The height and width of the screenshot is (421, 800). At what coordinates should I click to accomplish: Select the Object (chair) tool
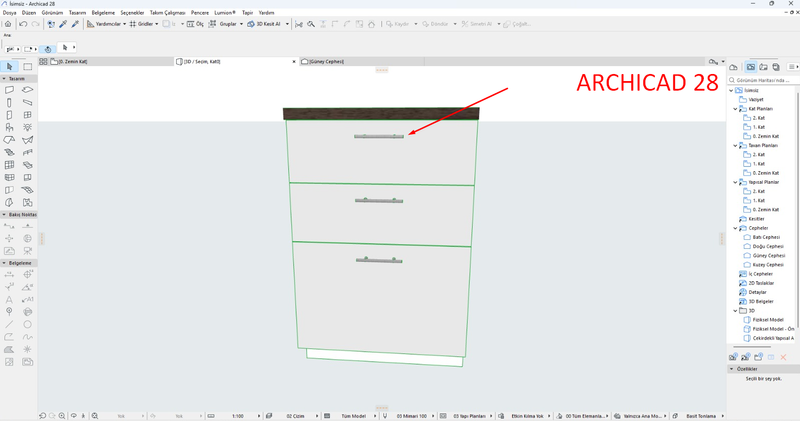(x=9, y=127)
